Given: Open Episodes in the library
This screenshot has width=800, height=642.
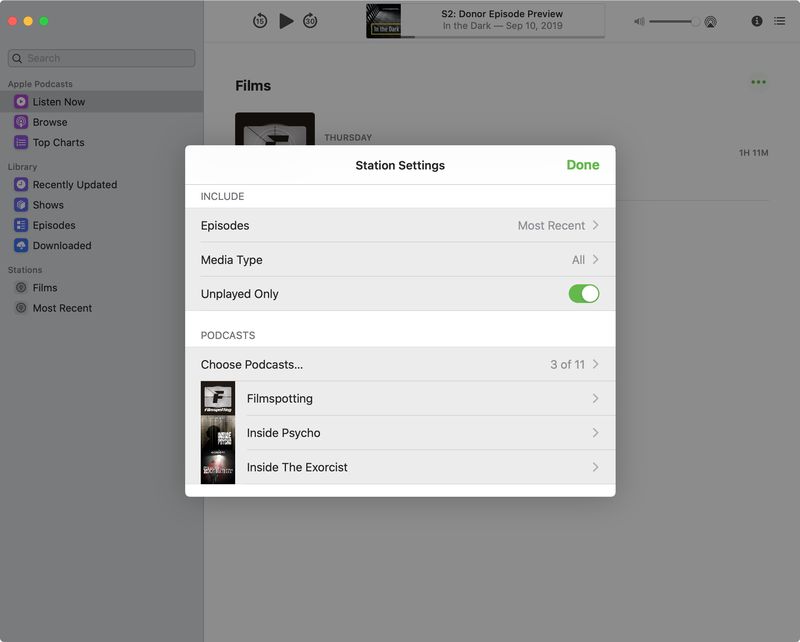Looking at the screenshot, I should click(x=102, y=225).
